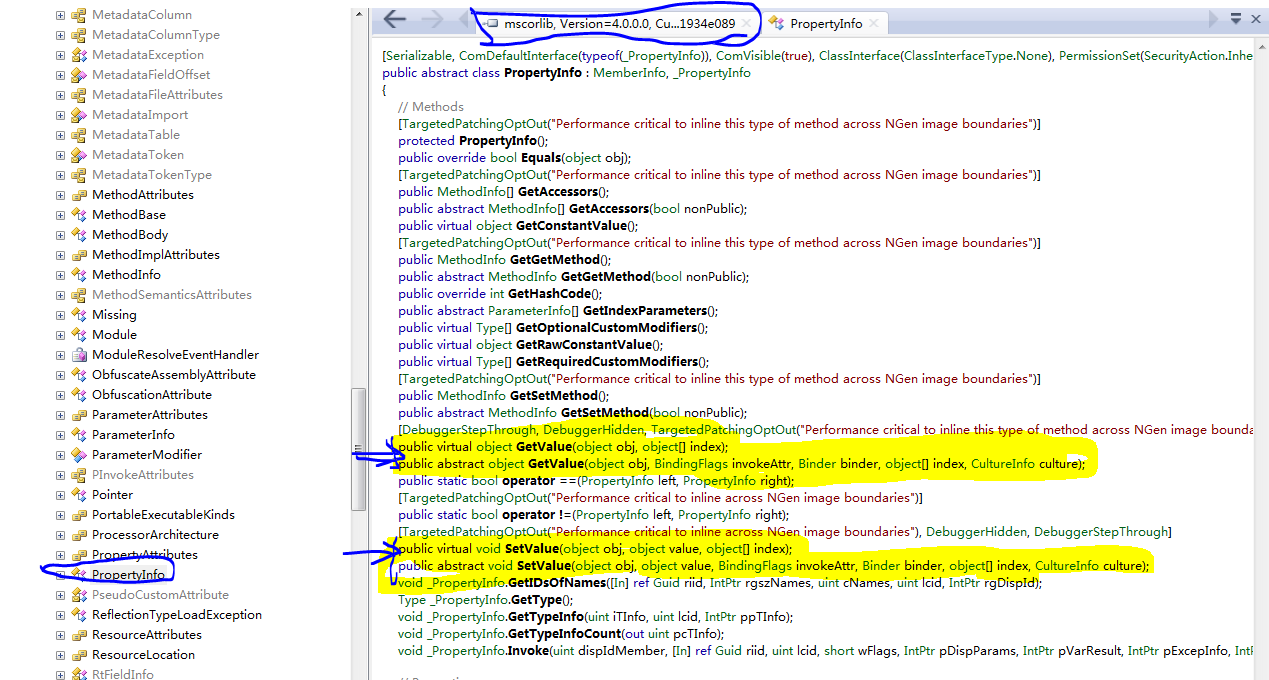Click the PropertyInfo class icon in tree
Image resolution: width=1269 pixels, height=680 pixels.
pos(79,575)
